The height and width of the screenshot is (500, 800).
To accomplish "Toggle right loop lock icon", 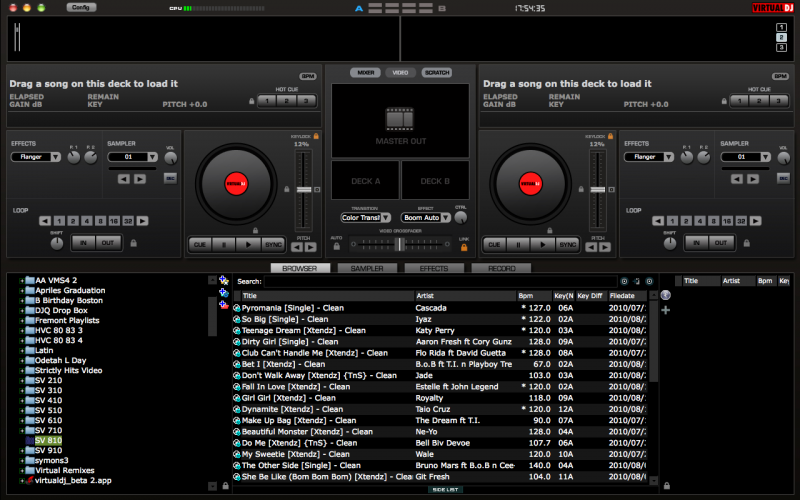I will pos(746,243).
